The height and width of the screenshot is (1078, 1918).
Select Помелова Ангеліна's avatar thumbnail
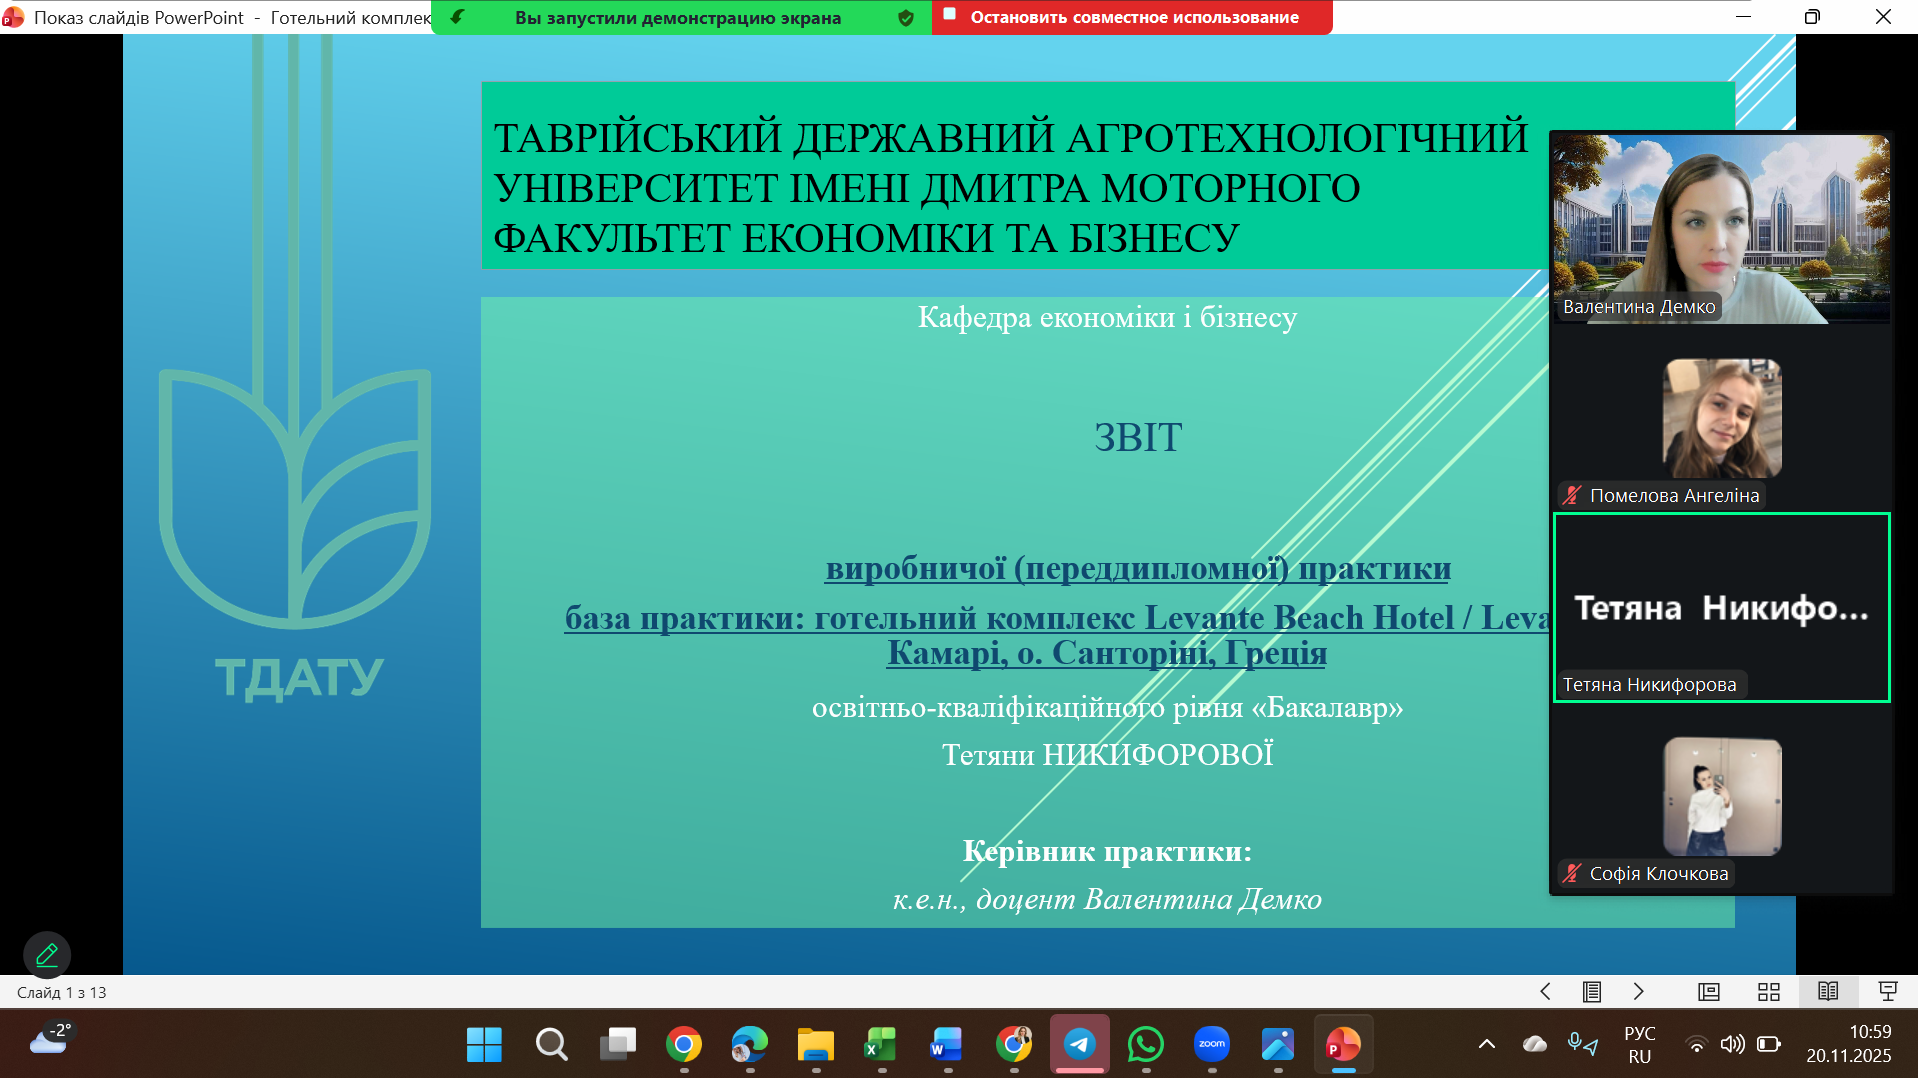point(1722,418)
